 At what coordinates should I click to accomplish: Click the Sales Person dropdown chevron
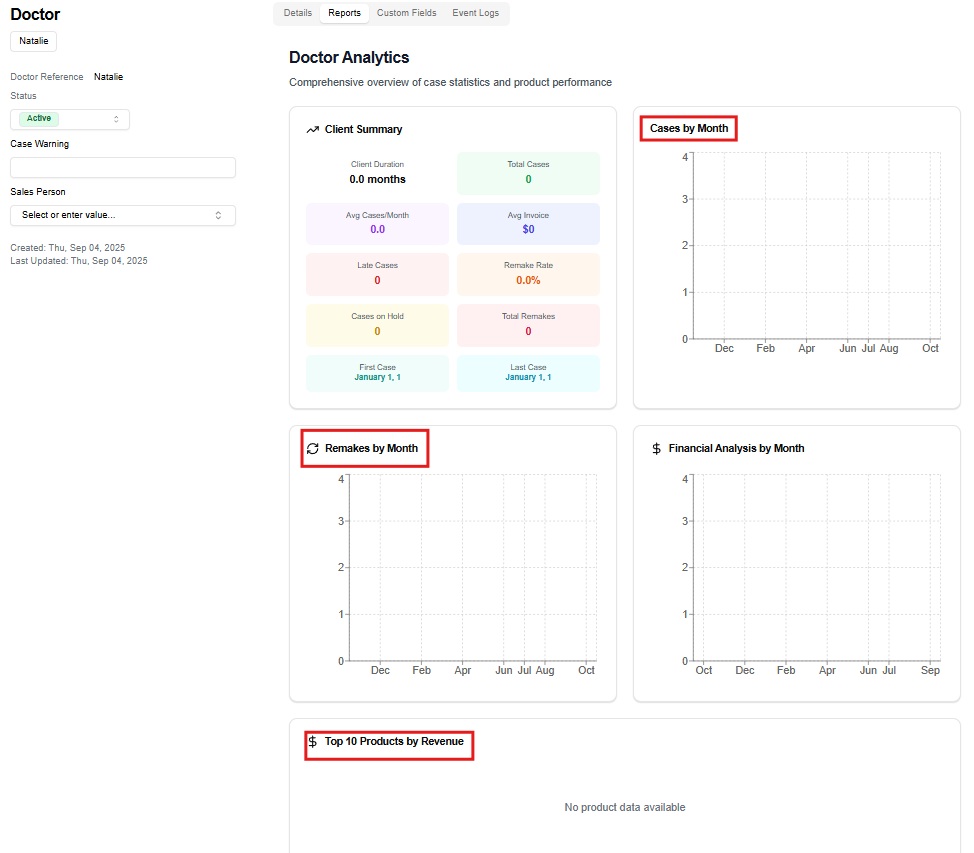[x=218, y=215]
